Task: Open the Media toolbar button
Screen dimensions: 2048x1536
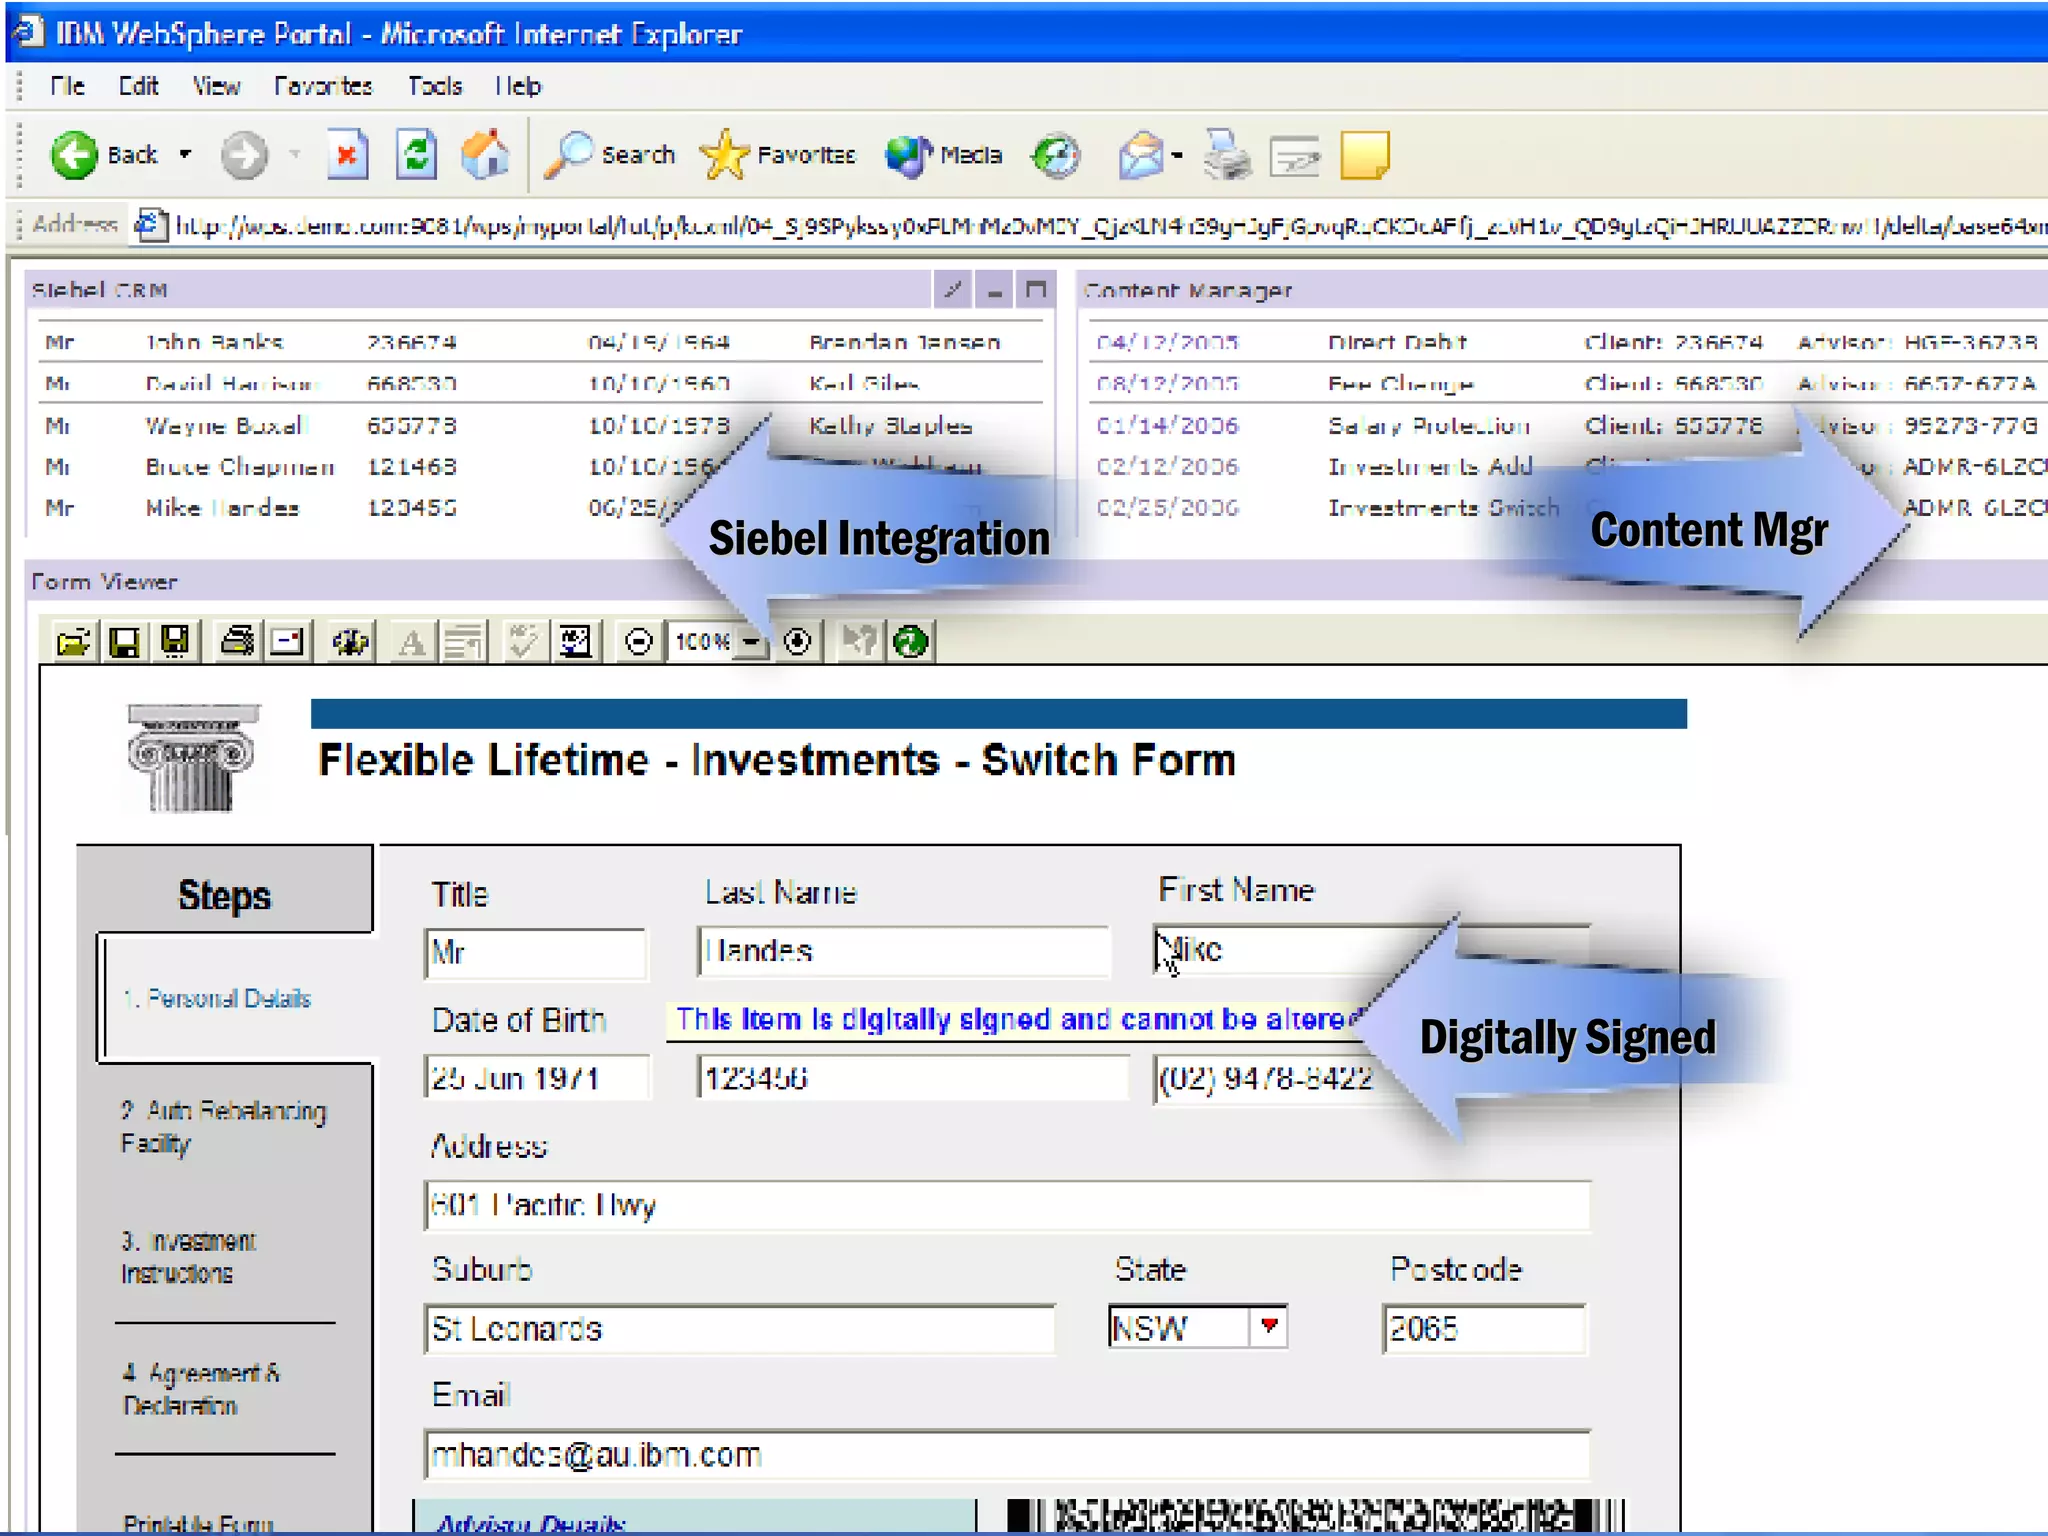Action: coord(944,155)
